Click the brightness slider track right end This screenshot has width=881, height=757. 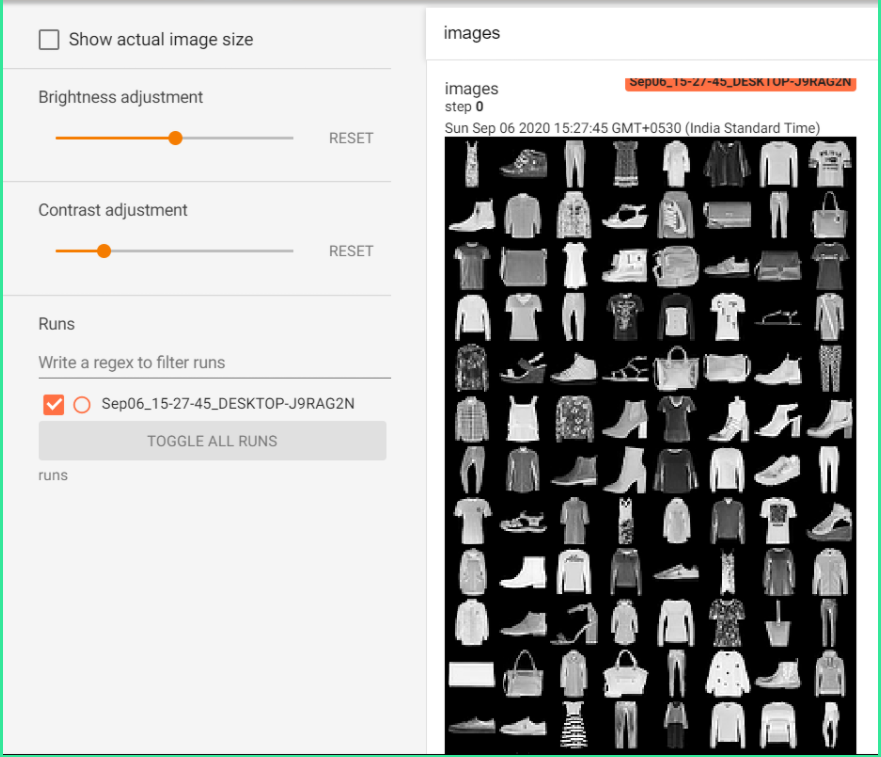point(290,138)
